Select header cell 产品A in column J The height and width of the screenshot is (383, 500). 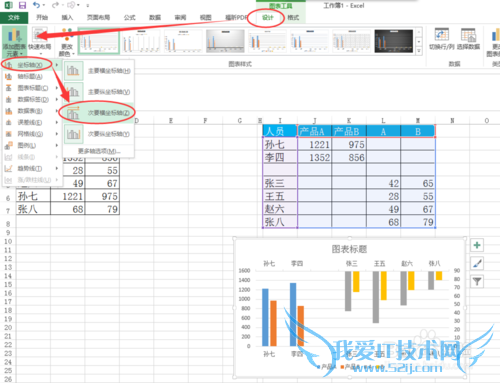pyautogui.click(x=314, y=131)
